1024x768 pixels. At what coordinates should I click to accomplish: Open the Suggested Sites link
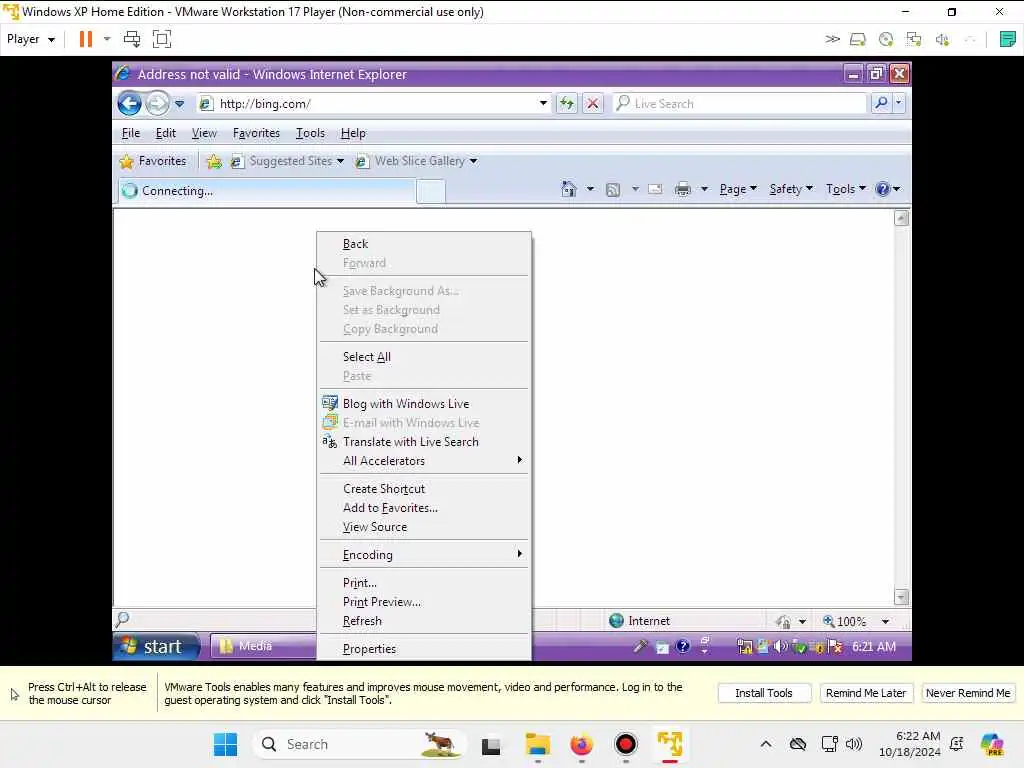pos(287,161)
